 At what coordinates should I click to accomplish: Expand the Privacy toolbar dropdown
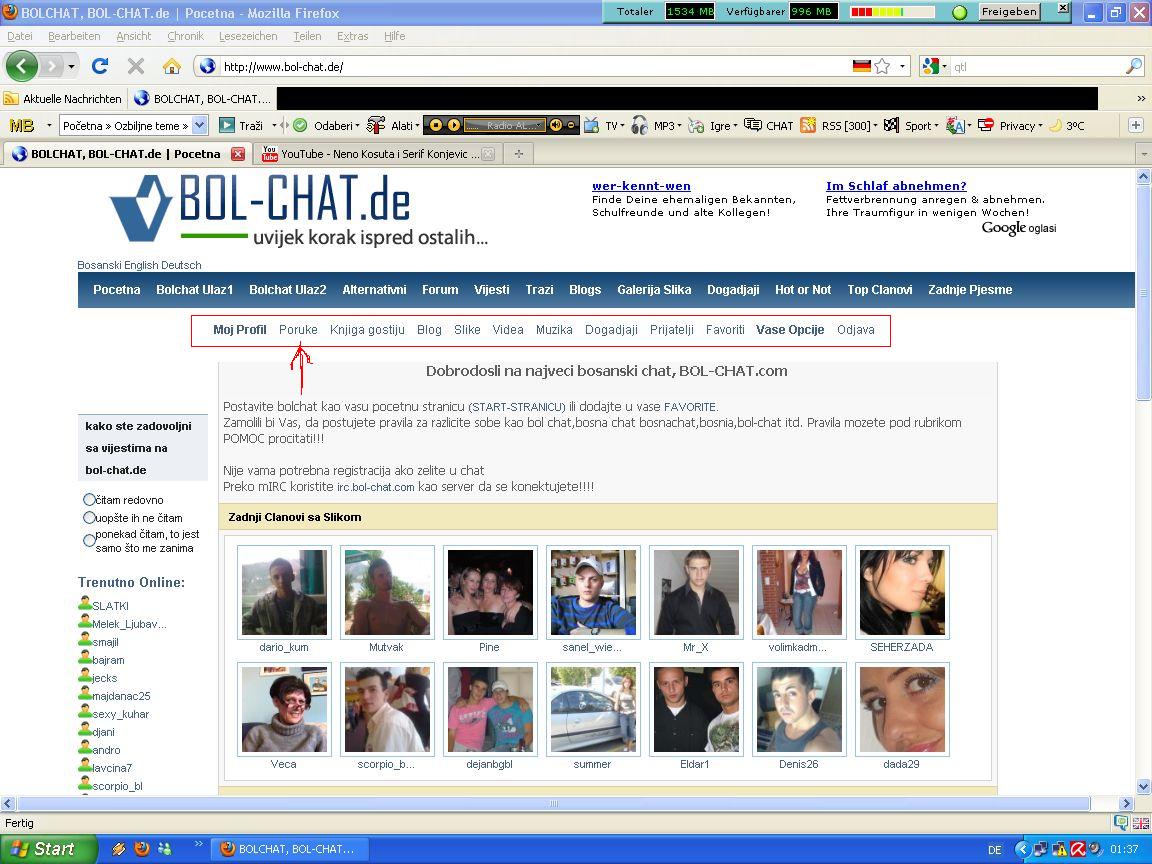pos(1010,126)
